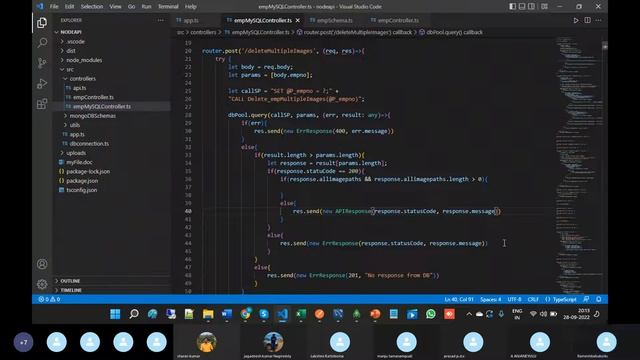Open Customize Layout icon
Viewport: 640px width, 360px height.
point(544,7)
